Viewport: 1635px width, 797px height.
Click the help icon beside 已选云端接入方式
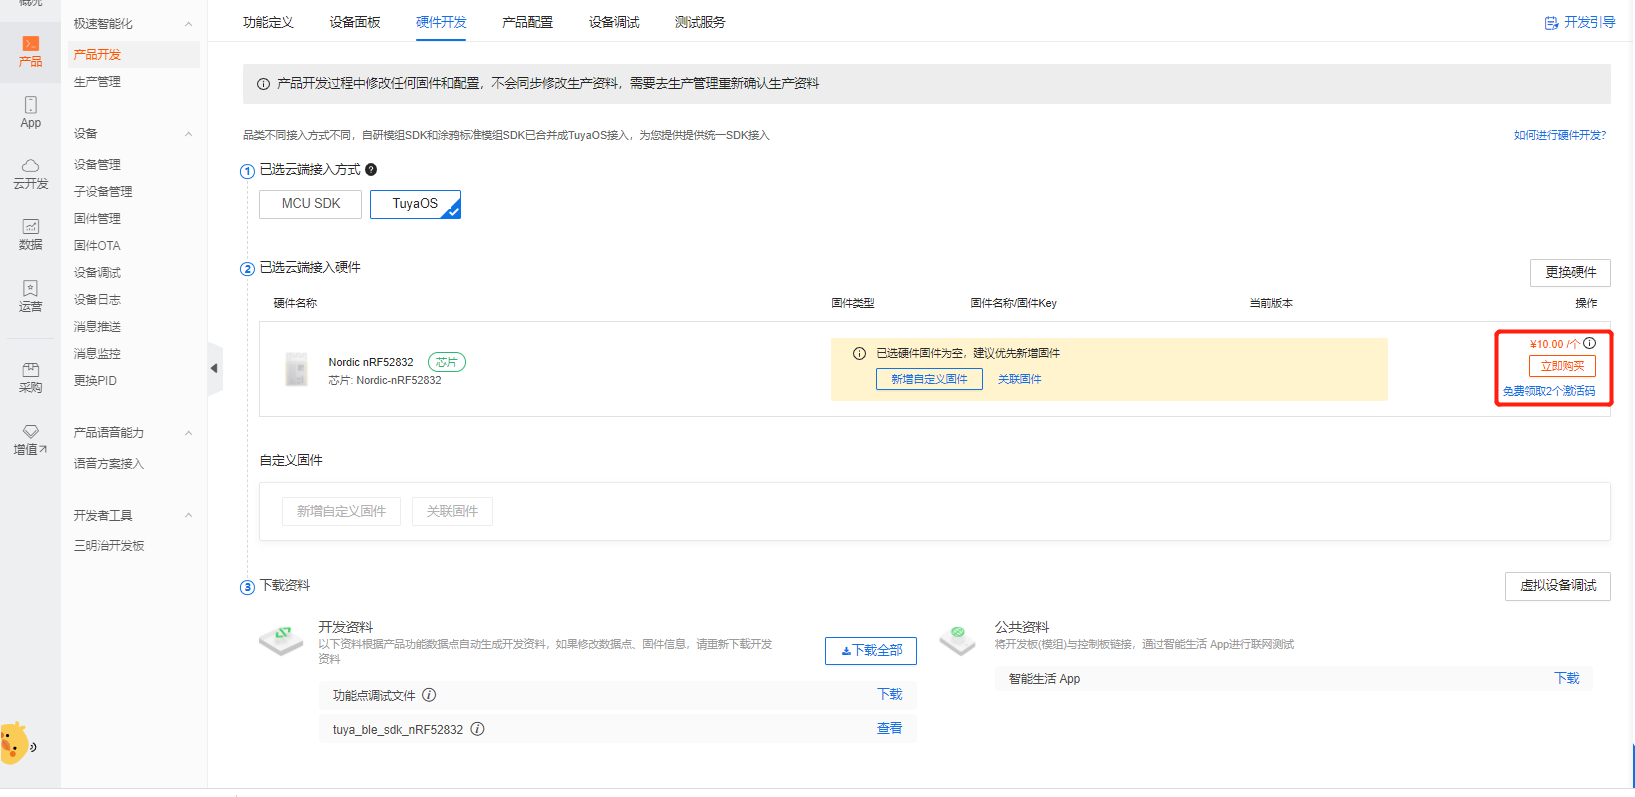click(371, 170)
